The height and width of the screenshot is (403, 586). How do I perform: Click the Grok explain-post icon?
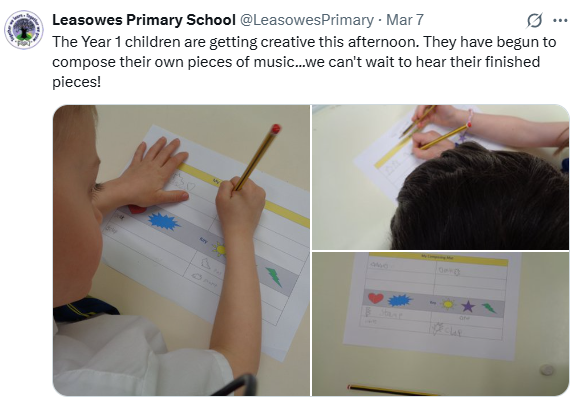tap(534, 20)
